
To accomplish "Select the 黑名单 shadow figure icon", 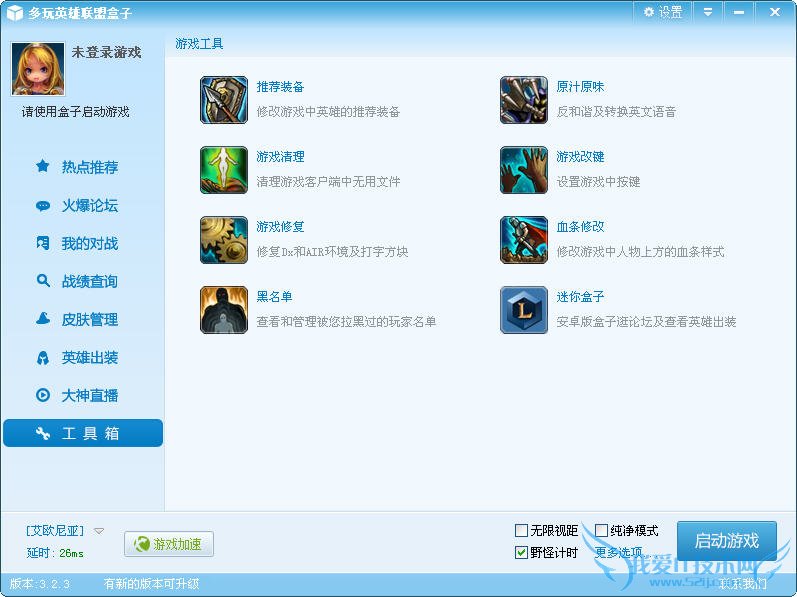I will (x=224, y=310).
